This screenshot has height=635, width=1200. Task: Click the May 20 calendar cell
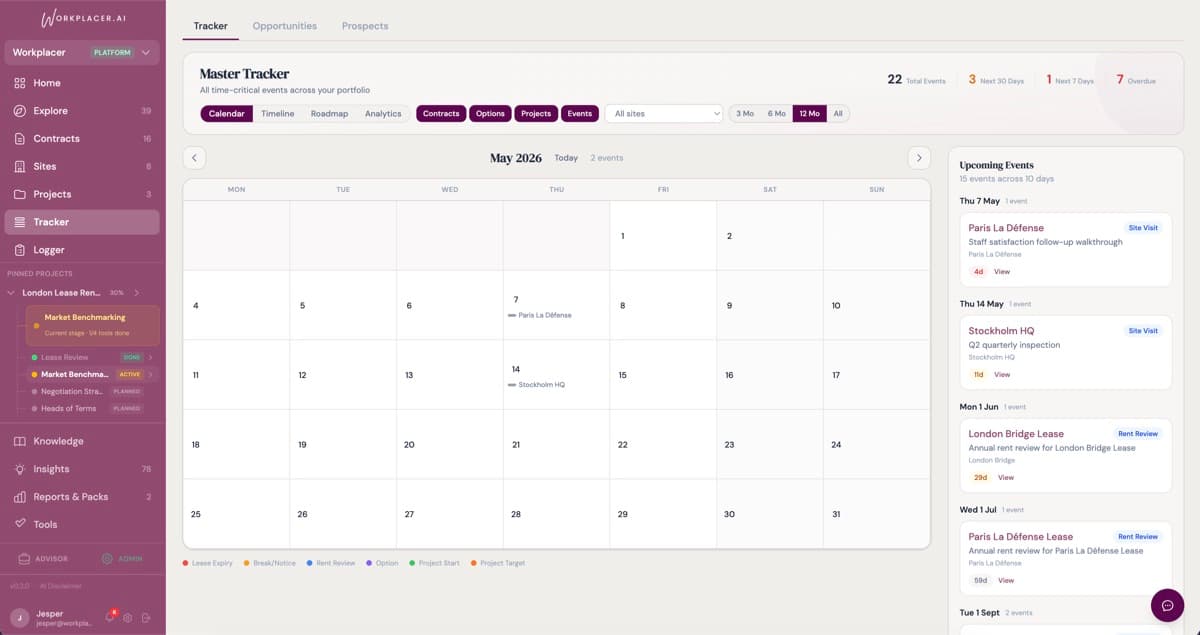click(x=449, y=444)
